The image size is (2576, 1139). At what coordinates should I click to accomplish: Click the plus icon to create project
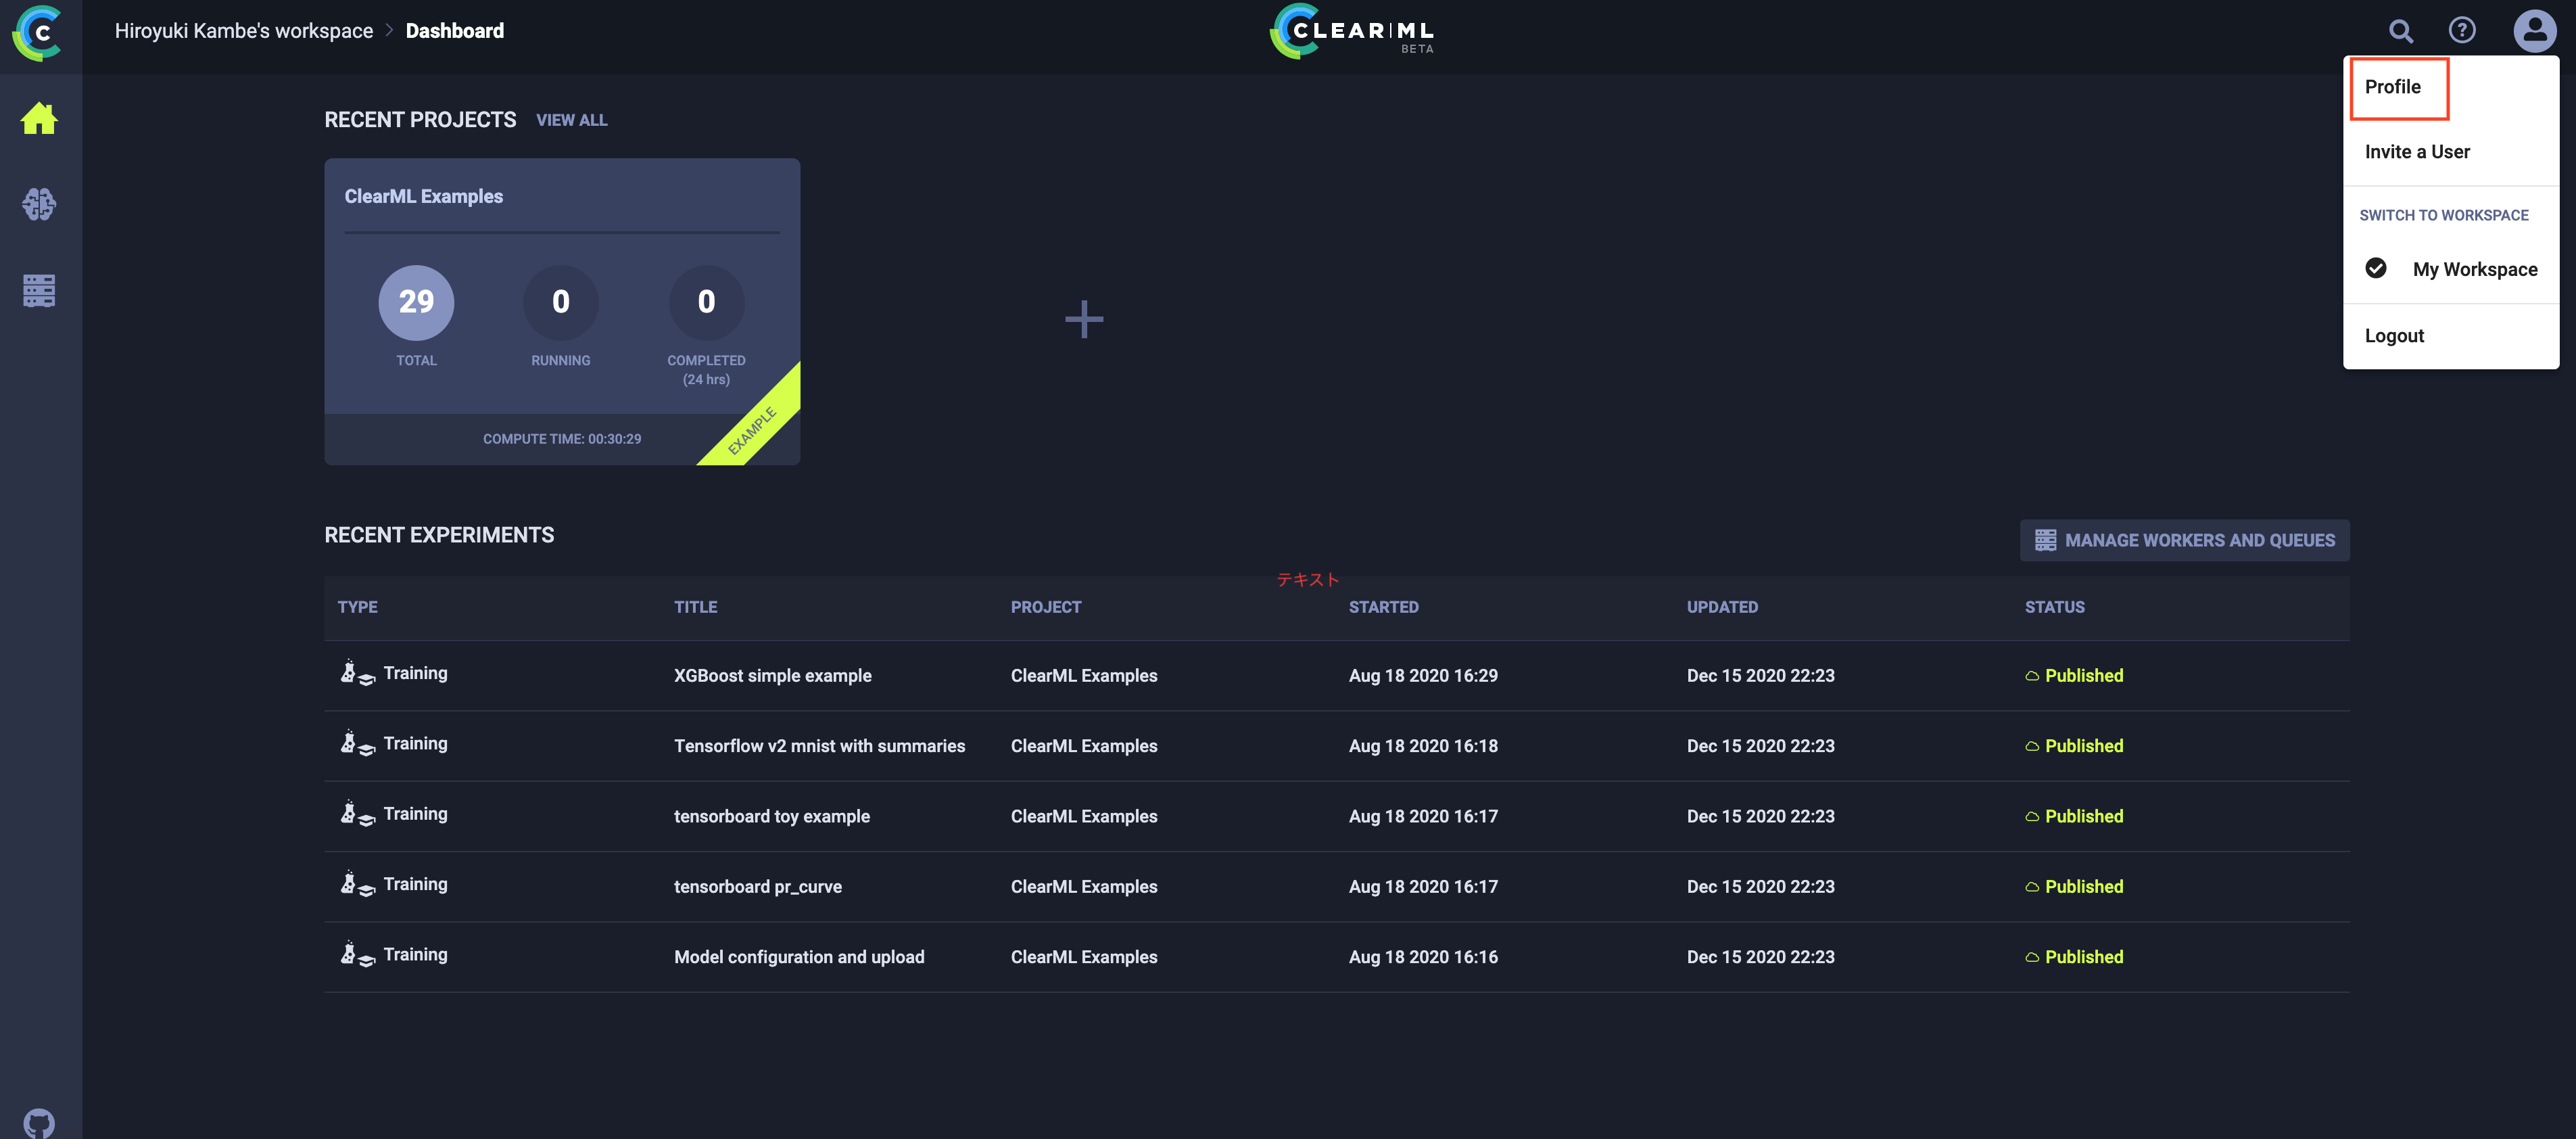coord(1083,320)
